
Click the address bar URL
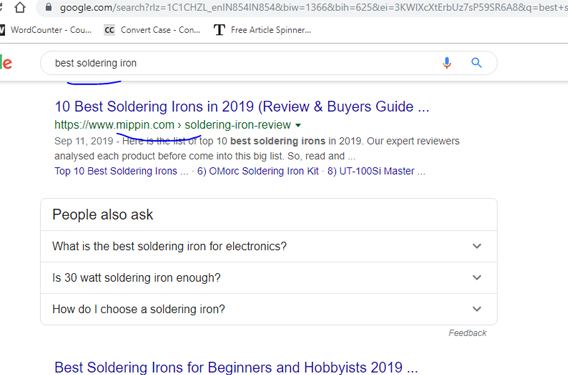[313, 8]
